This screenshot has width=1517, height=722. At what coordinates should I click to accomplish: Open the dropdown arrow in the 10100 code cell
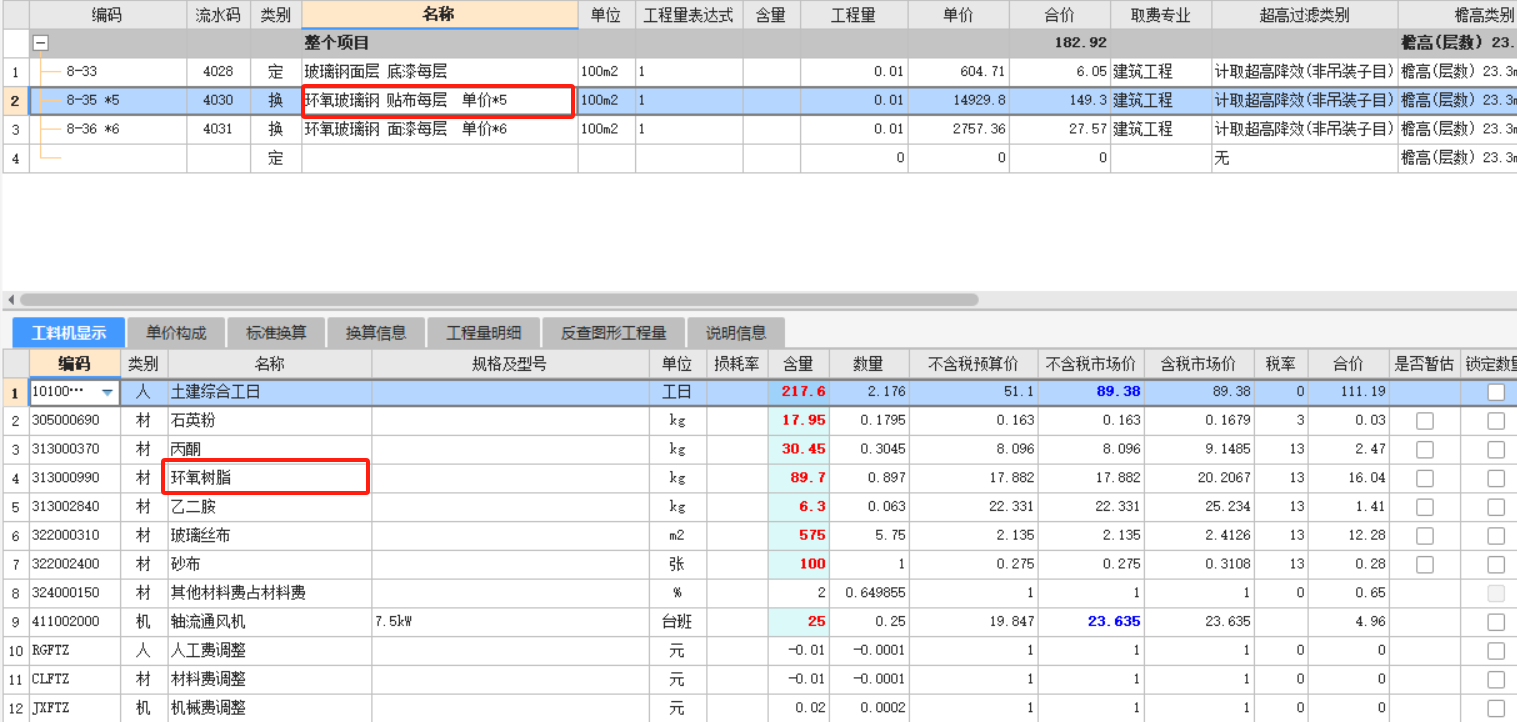click(107, 393)
